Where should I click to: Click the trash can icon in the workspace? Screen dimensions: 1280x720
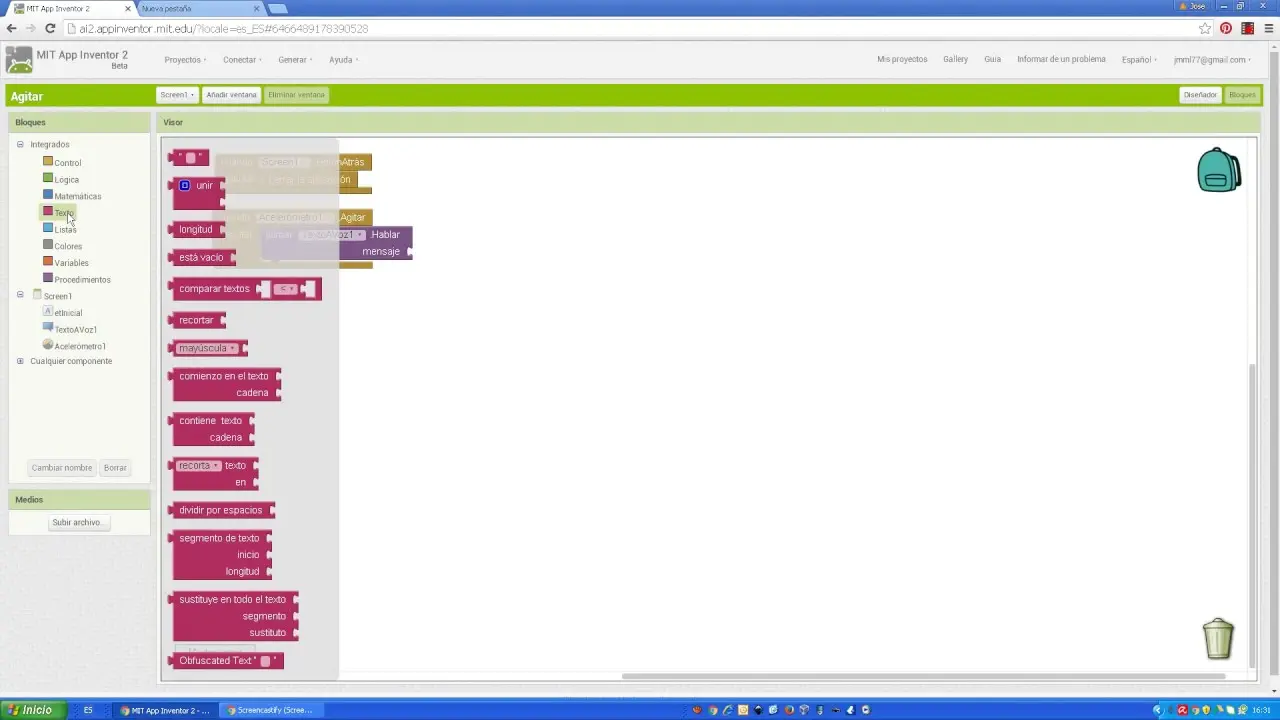pyautogui.click(x=1218, y=639)
